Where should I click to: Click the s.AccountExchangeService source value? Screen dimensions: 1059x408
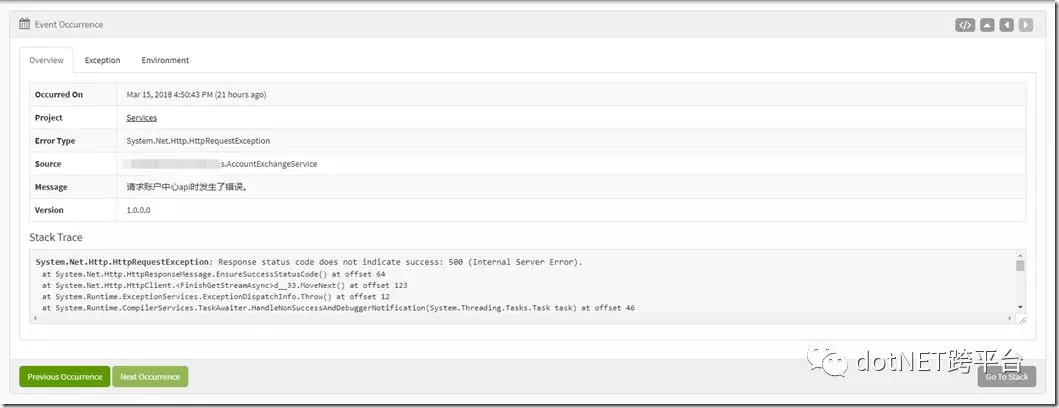coord(269,163)
